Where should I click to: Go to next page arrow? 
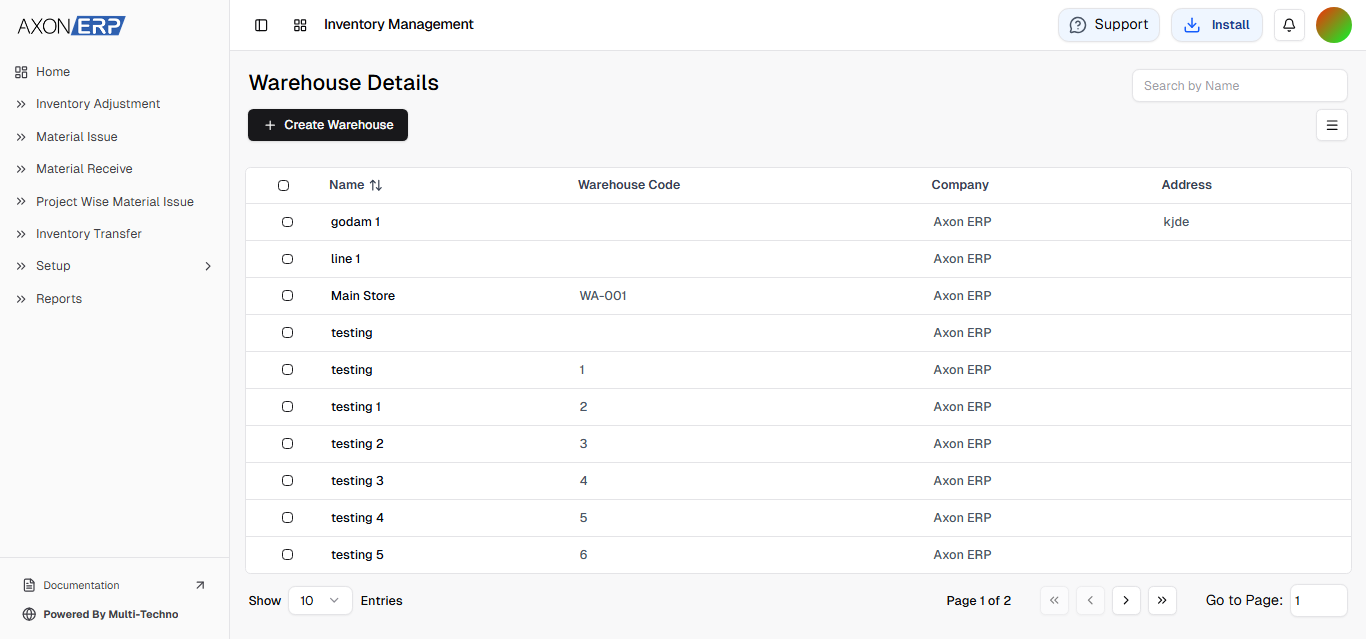1126,600
